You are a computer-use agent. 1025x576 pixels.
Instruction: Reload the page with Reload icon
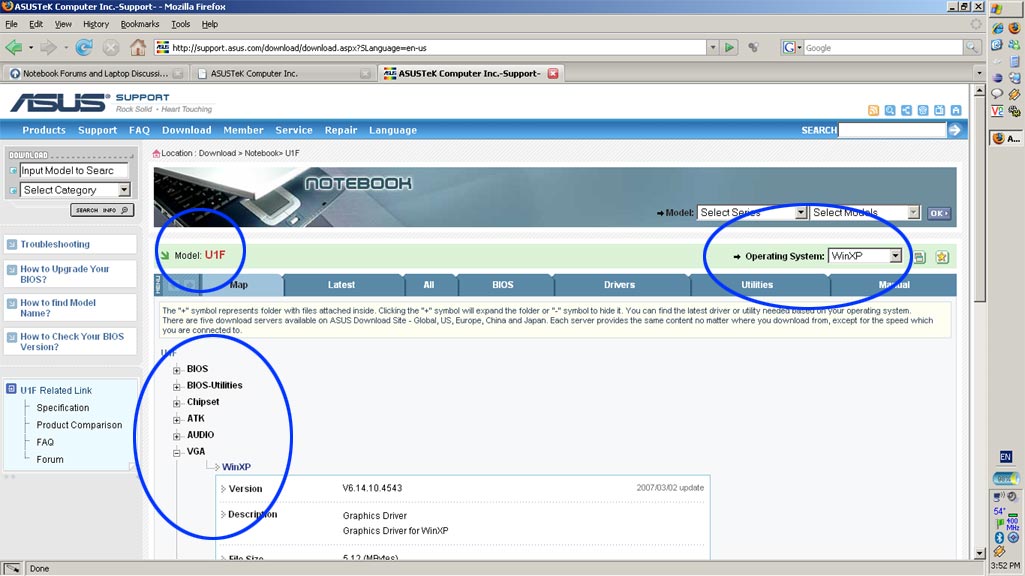click(84, 48)
